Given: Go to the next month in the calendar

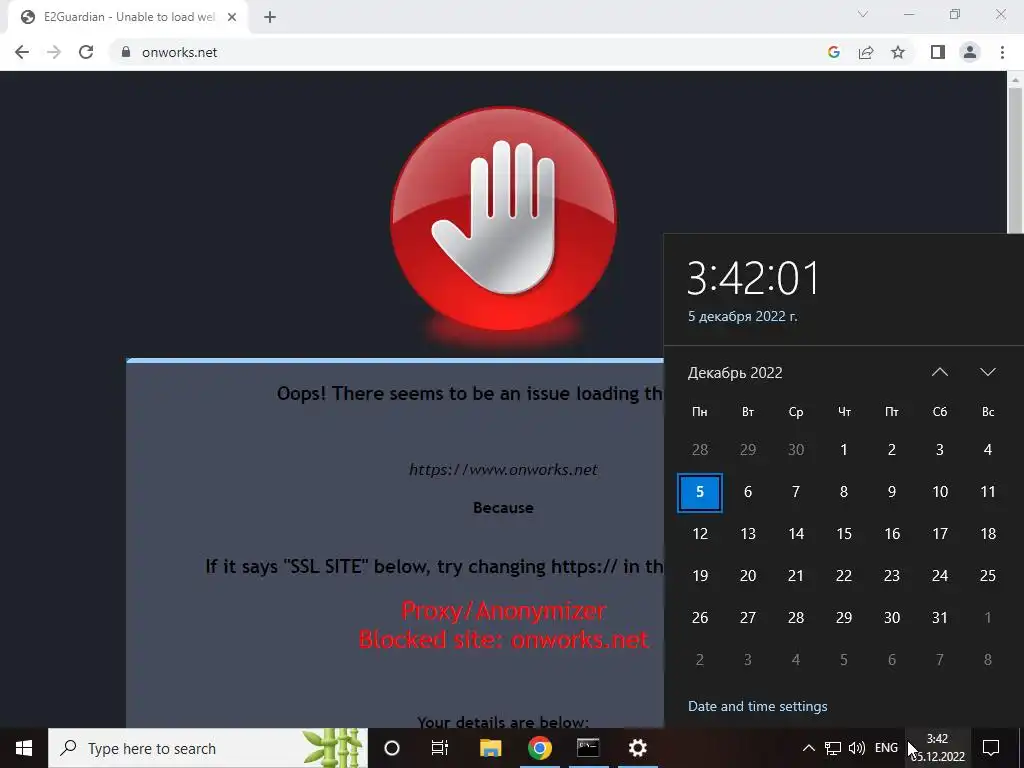Looking at the screenshot, I should (x=987, y=372).
